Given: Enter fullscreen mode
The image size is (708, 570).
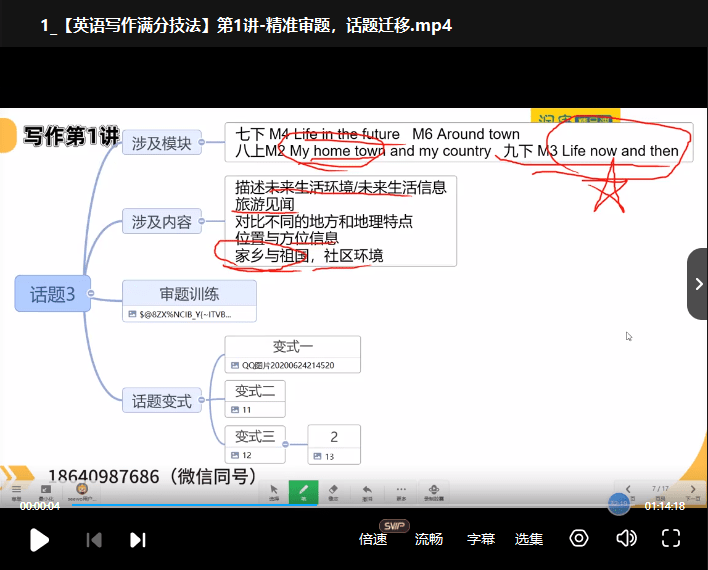Looking at the screenshot, I should [x=671, y=538].
